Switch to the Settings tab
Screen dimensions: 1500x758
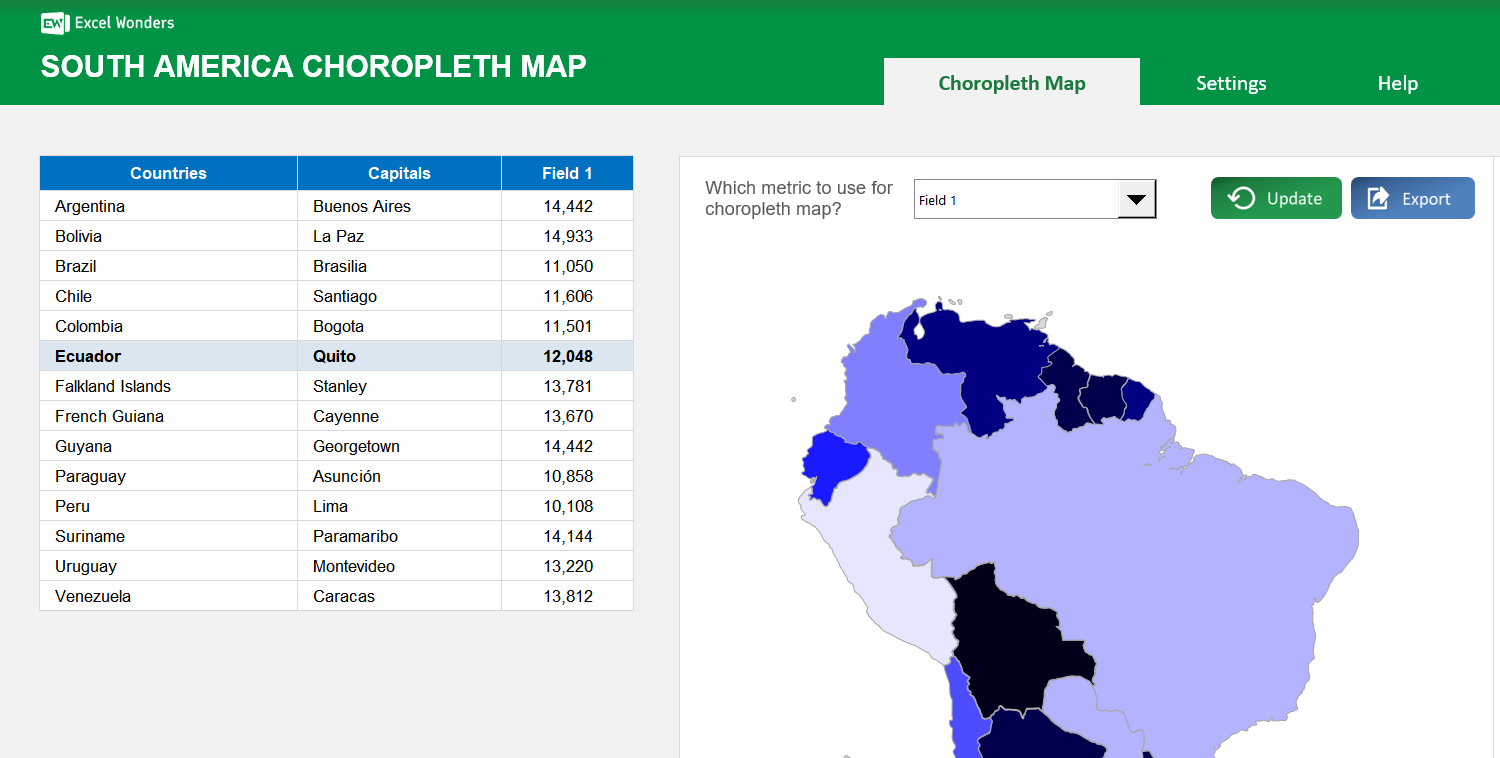point(1231,83)
